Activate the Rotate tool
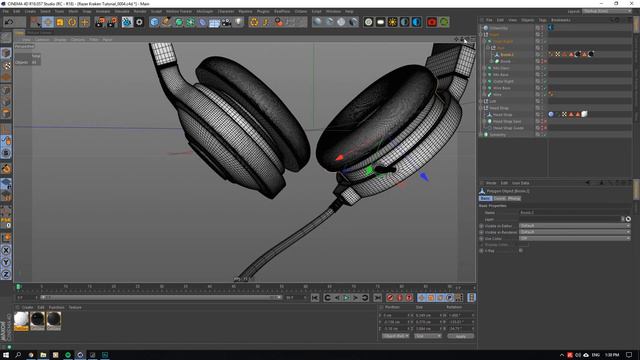 pyautogui.click(x=72, y=22)
